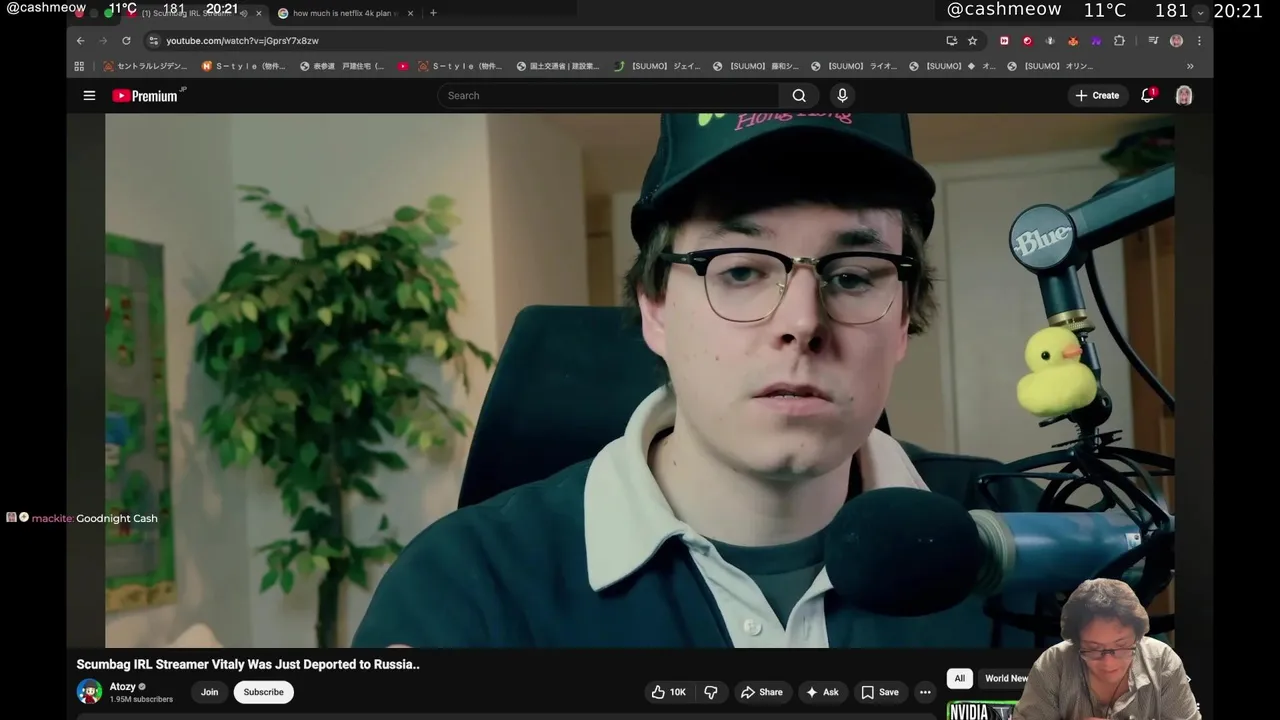The width and height of the screenshot is (1280, 720).
Task: Click the NVIDIA recommended video thumbnail
Action: pos(980,711)
